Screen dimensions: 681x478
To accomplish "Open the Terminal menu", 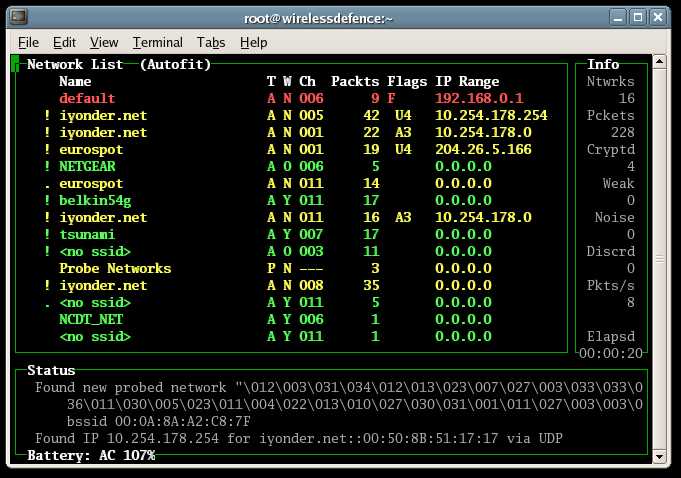I will coord(158,43).
